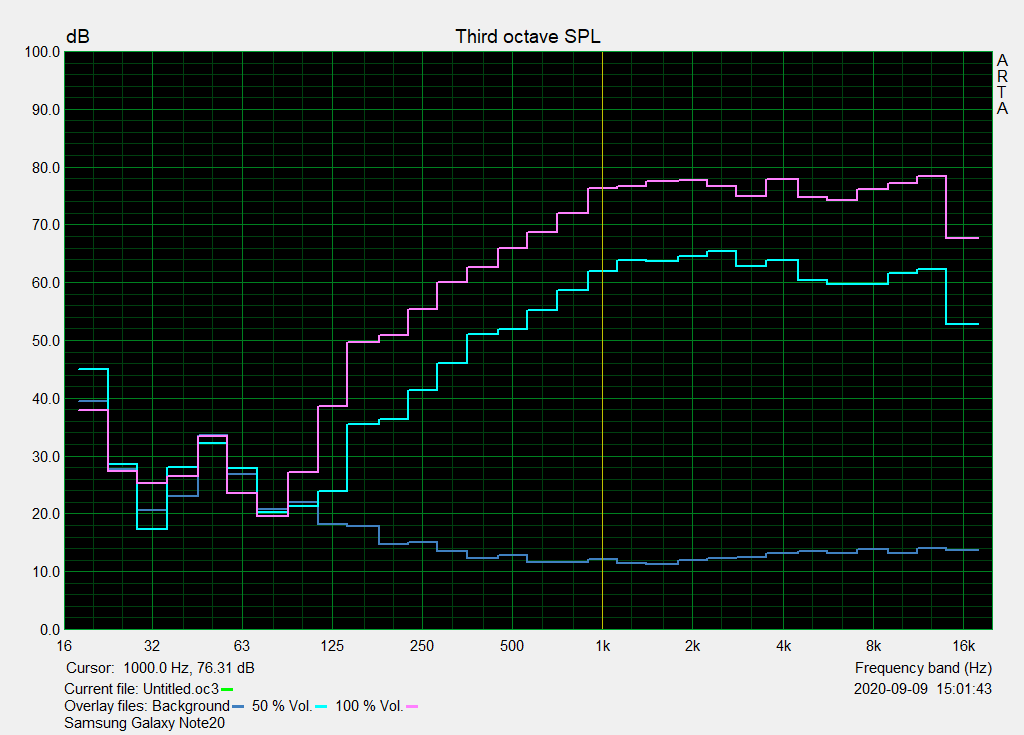Click the 0.0 y-axis tick label
The height and width of the screenshot is (735, 1024).
pos(50,630)
